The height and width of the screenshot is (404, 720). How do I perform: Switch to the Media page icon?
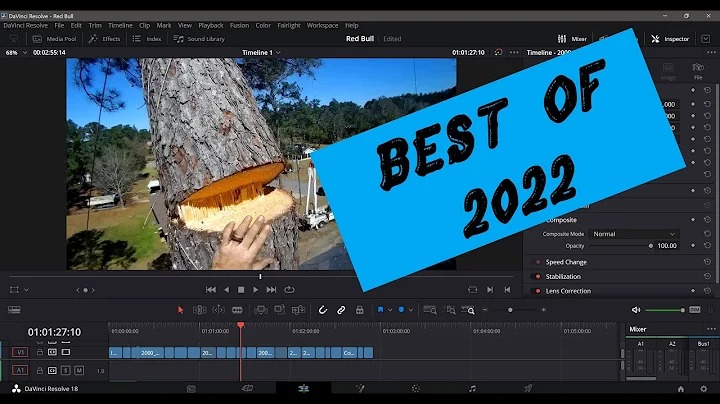tap(191, 389)
